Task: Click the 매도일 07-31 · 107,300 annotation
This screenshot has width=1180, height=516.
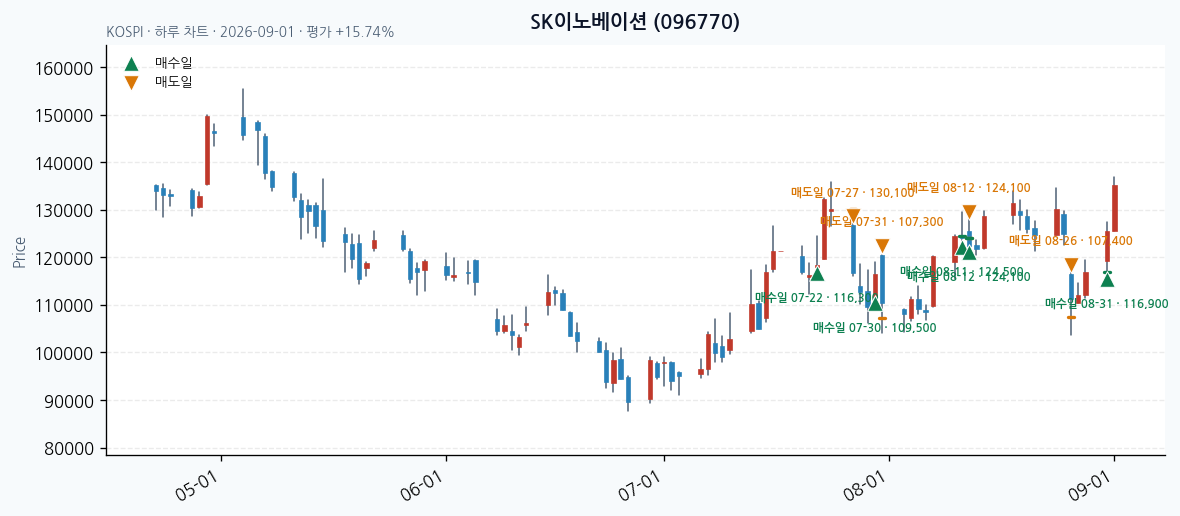Action: 882,221
